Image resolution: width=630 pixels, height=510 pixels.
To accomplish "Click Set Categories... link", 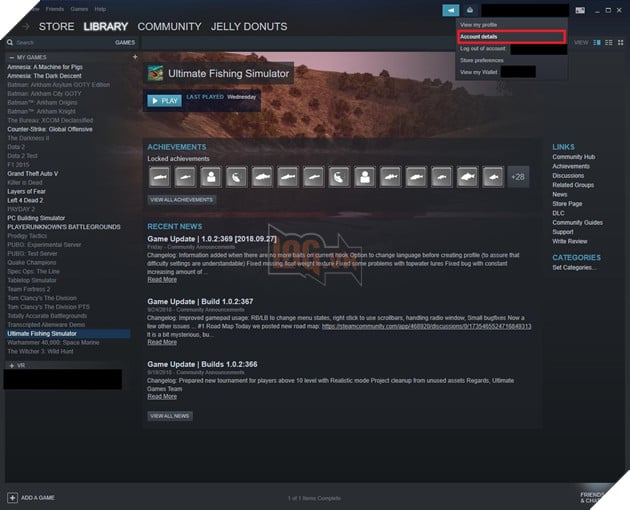I will tap(574, 268).
